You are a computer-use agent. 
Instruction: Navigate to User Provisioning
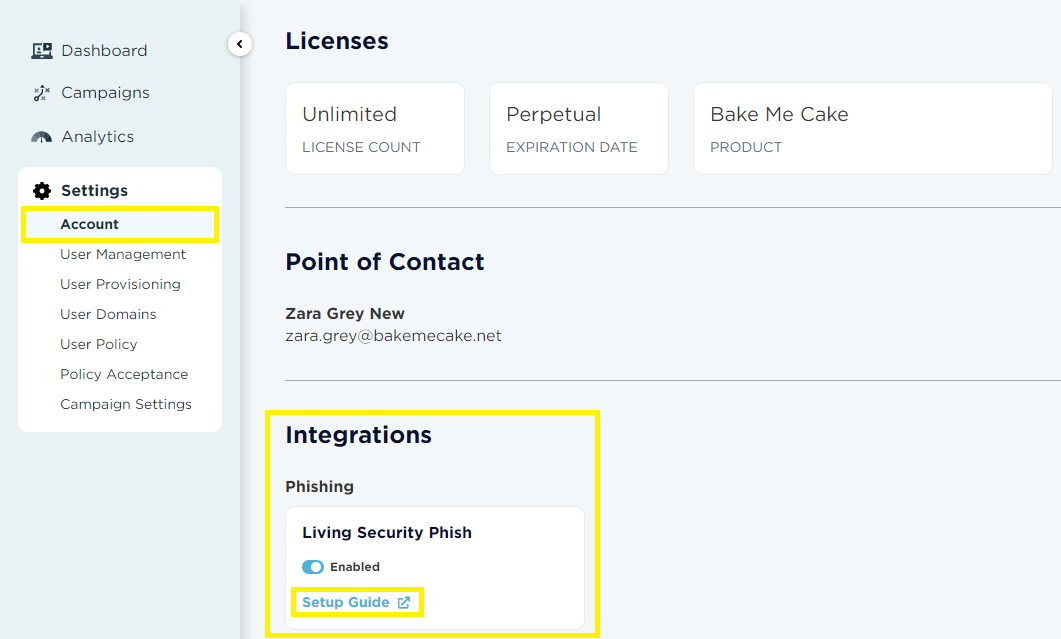coord(120,285)
